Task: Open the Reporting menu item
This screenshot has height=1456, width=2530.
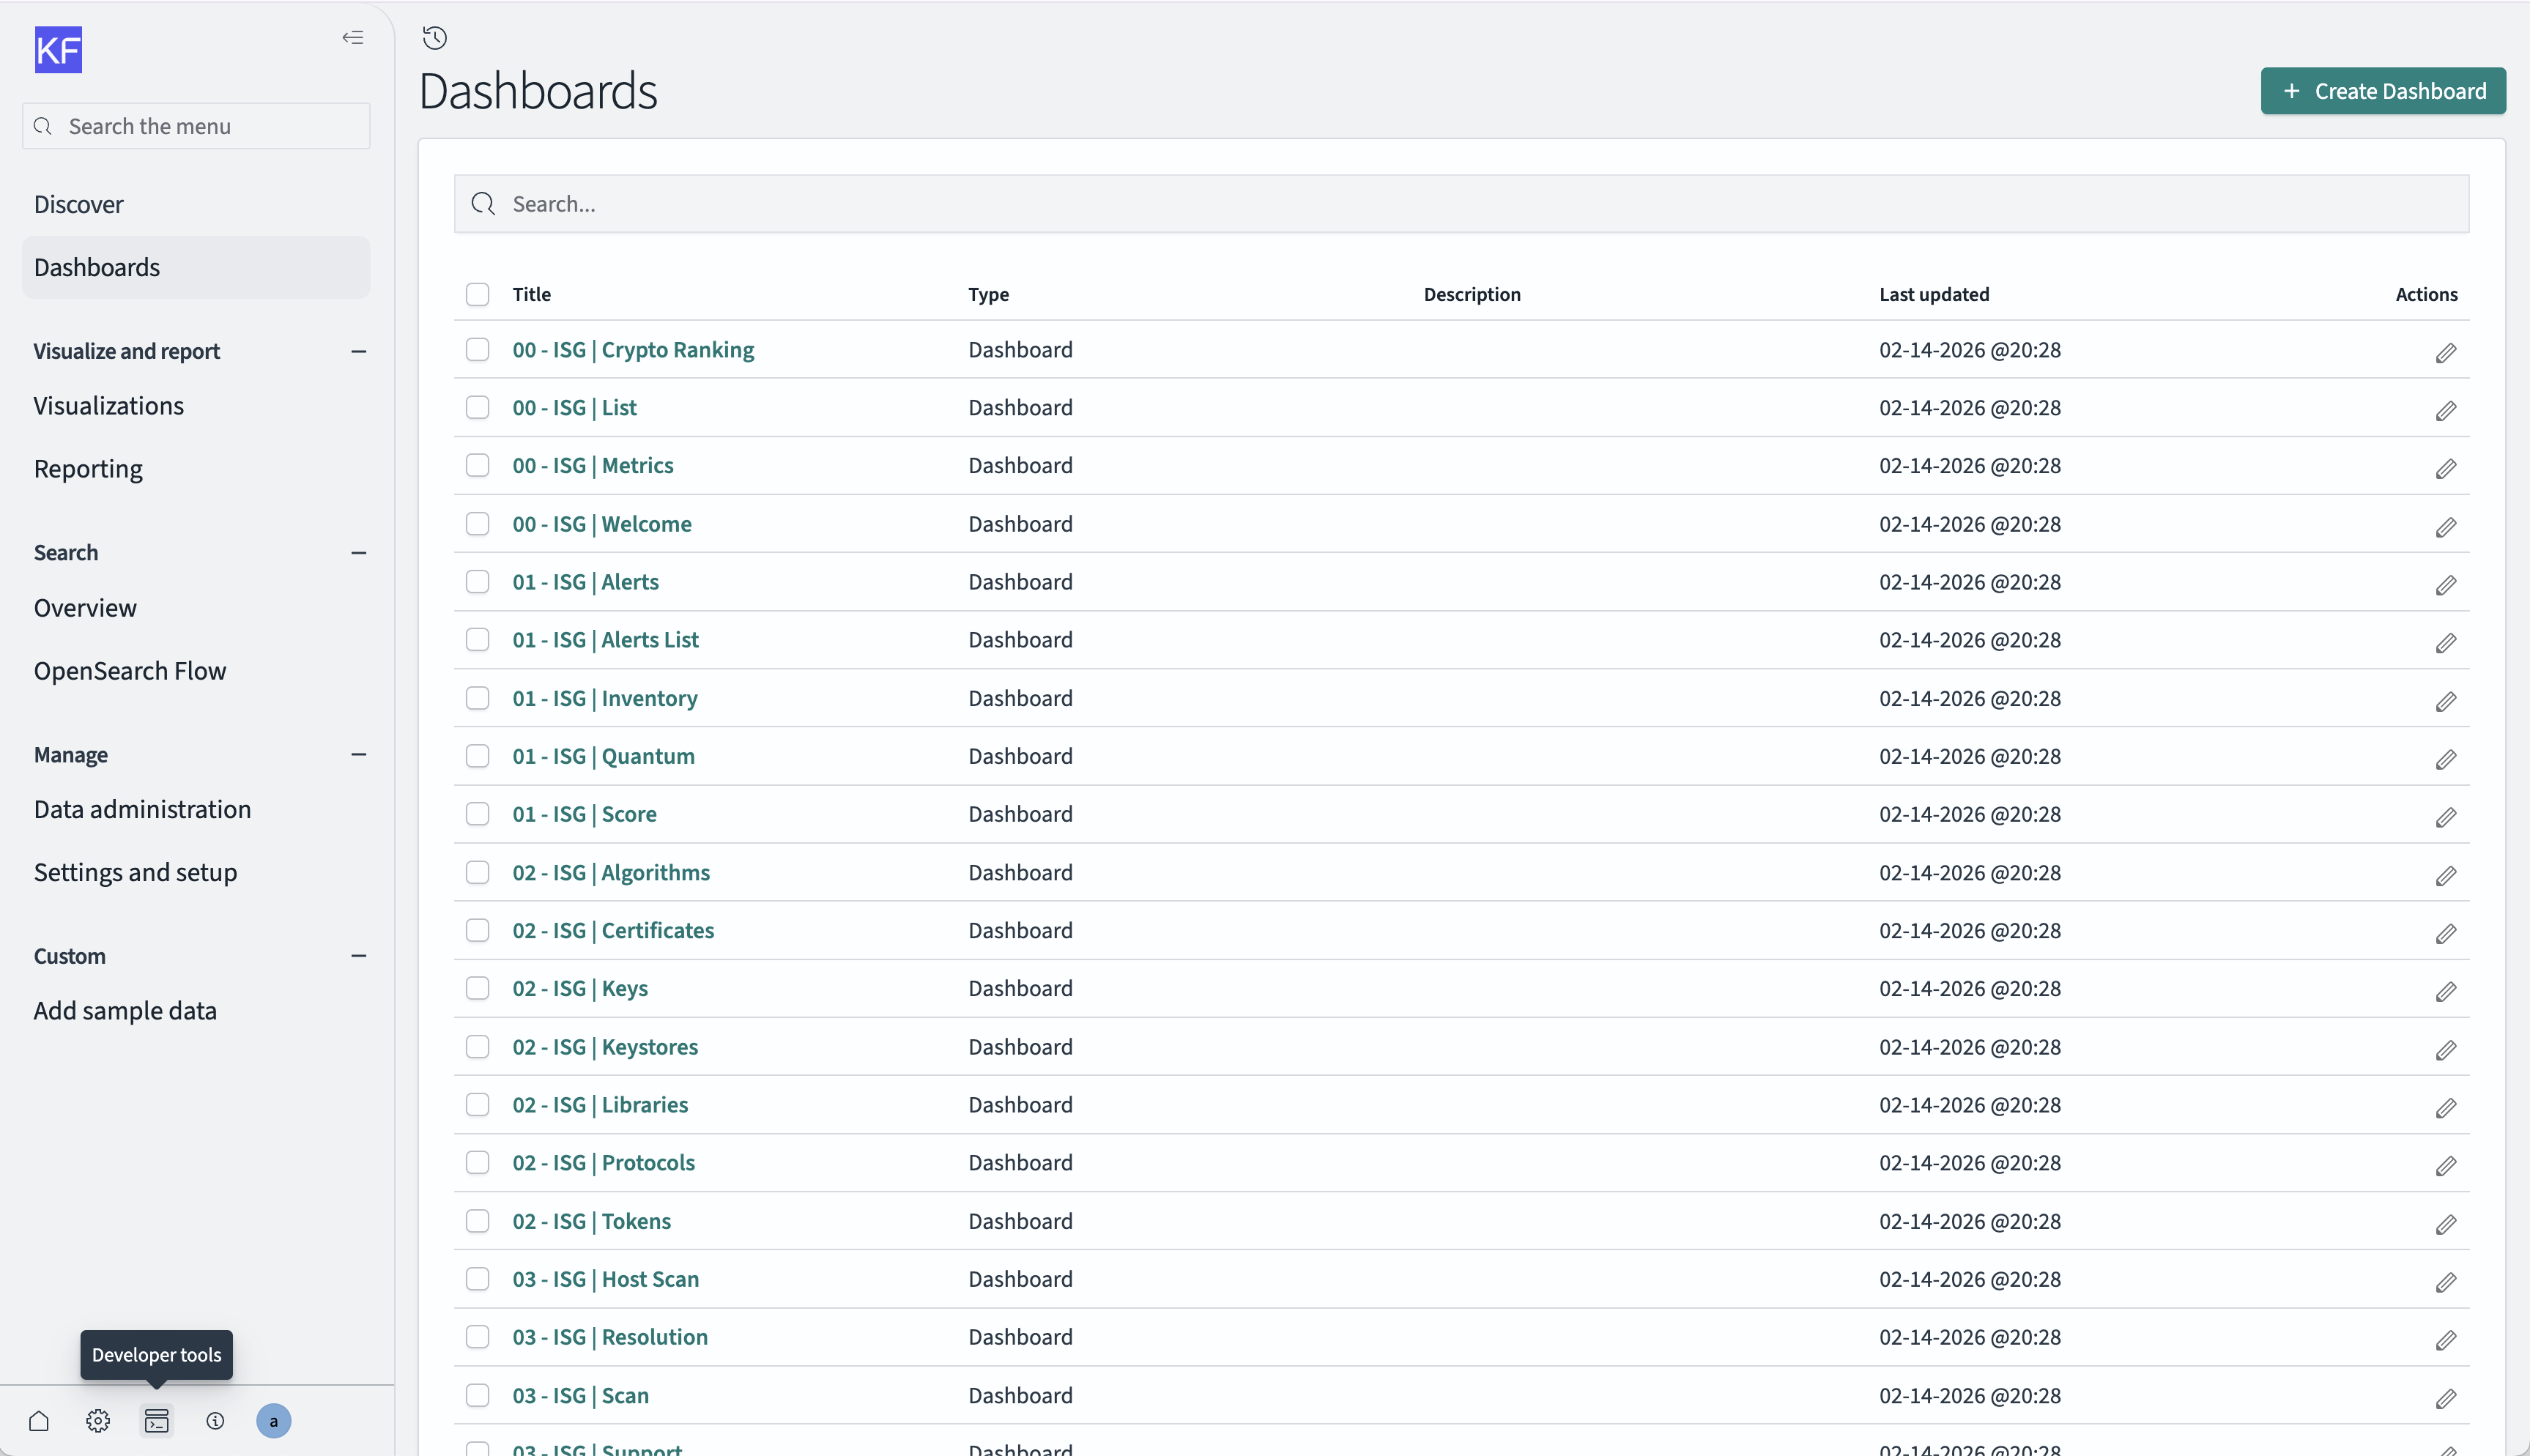Action: pos(88,469)
